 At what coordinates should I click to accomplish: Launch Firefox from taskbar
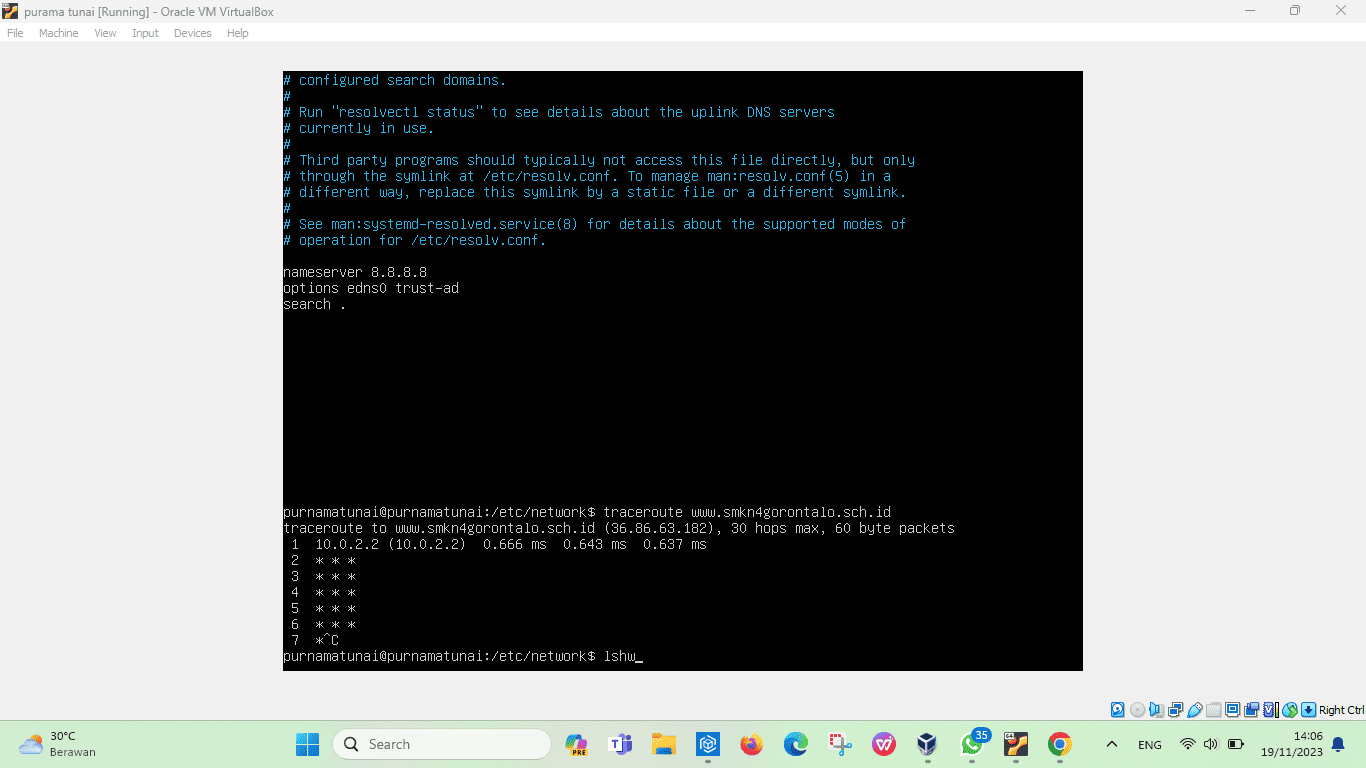(752, 744)
